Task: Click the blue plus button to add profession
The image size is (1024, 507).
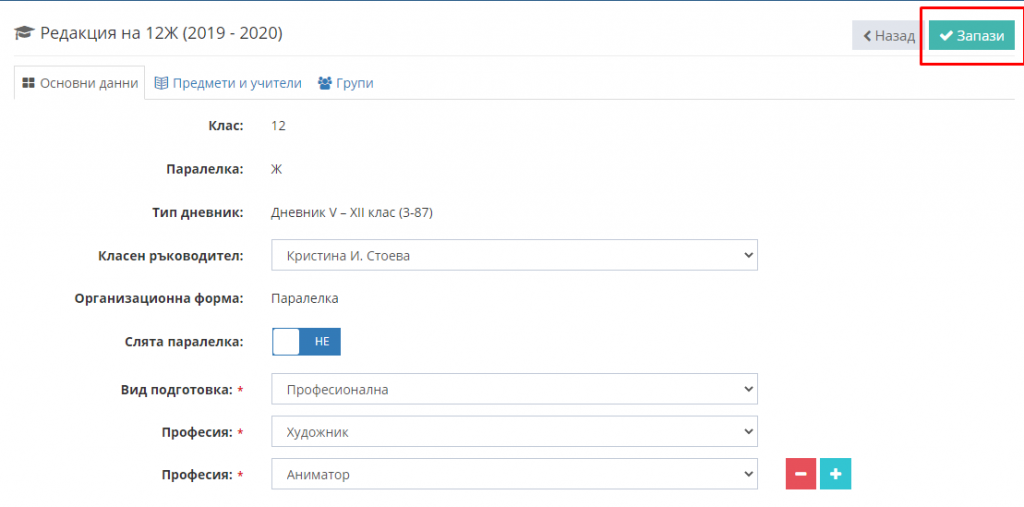Action: 835,474
